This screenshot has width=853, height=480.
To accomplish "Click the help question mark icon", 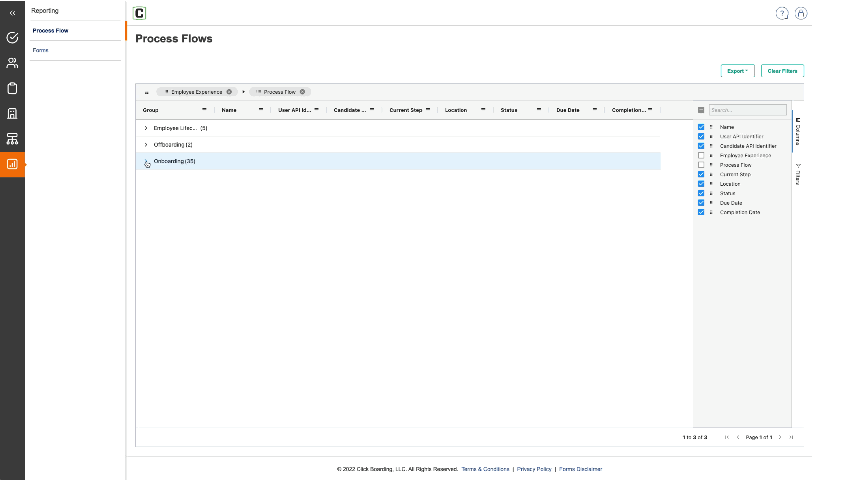I will pyautogui.click(x=782, y=13).
